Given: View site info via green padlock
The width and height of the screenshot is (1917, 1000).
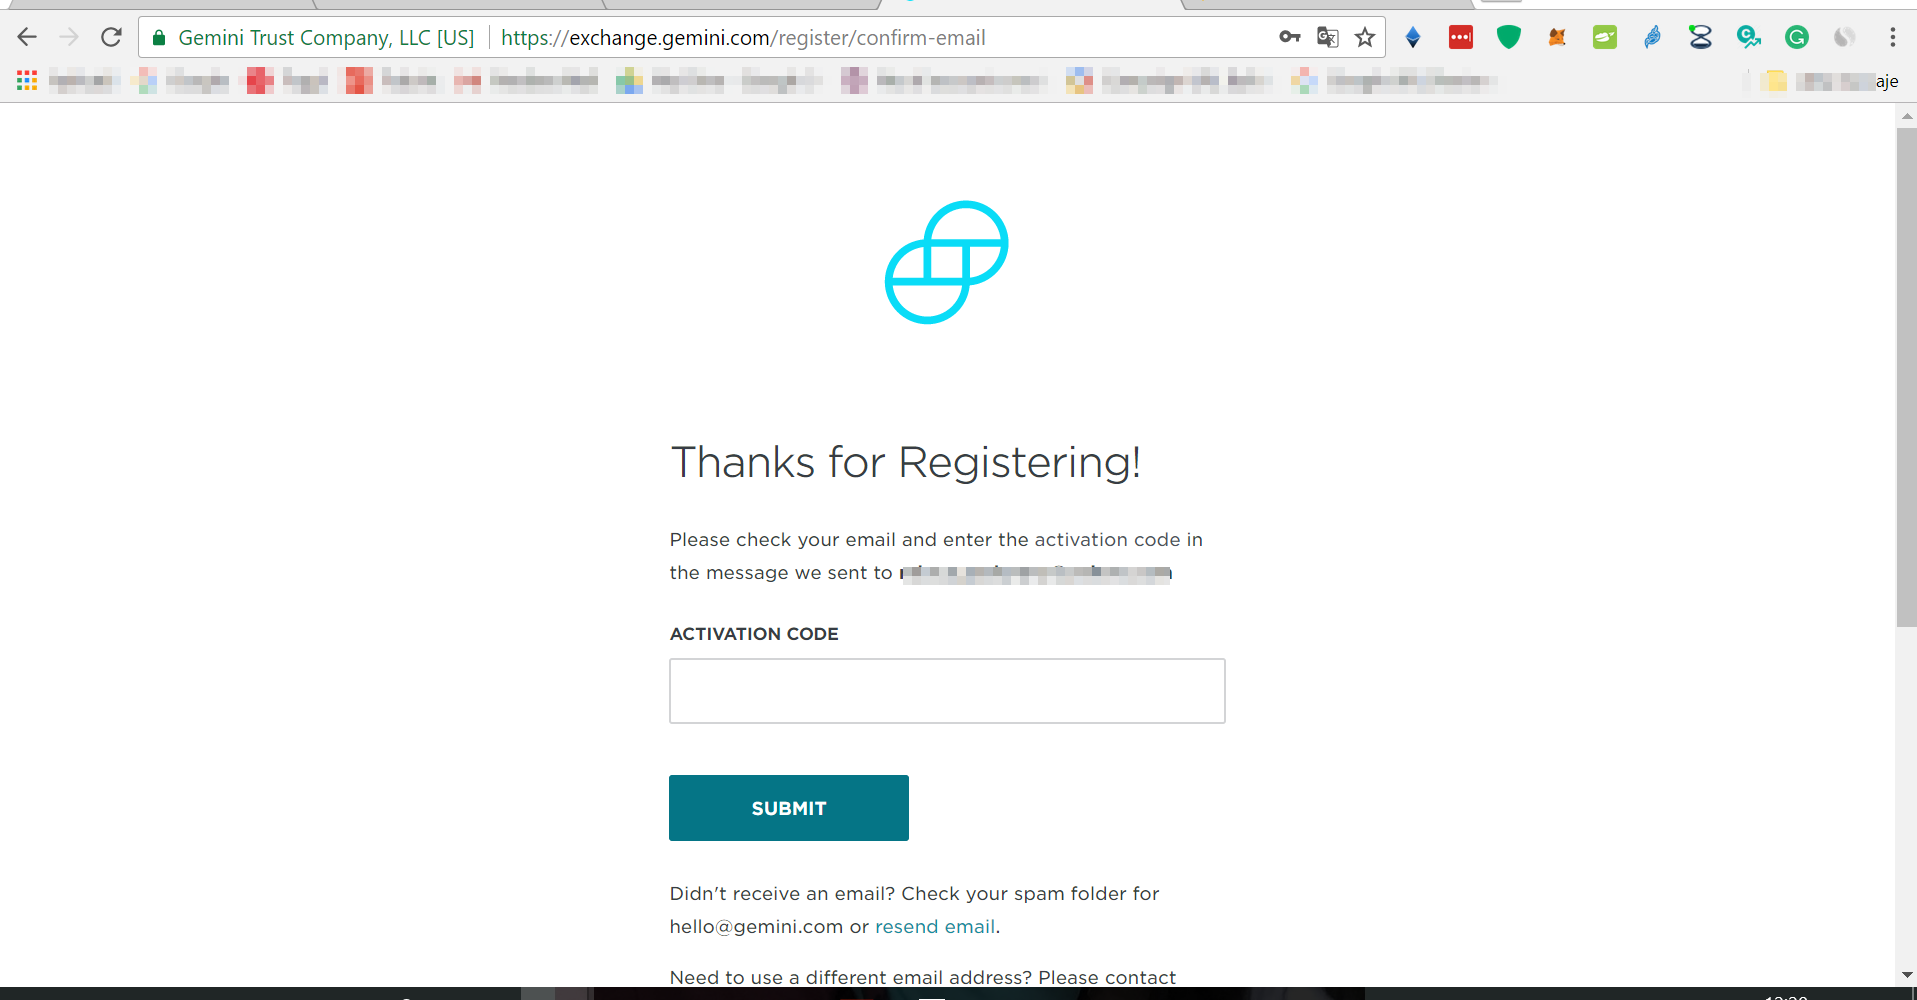Looking at the screenshot, I should coord(158,38).
